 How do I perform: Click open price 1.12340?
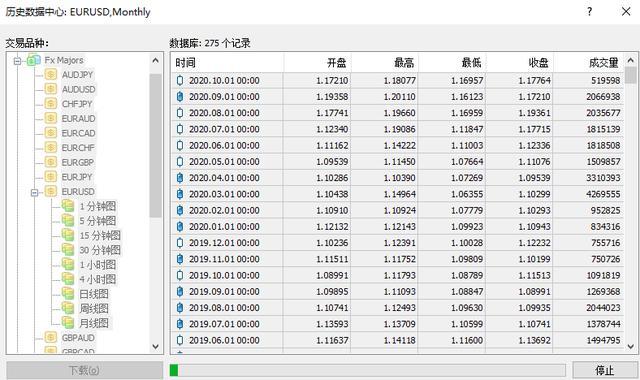click(332, 129)
